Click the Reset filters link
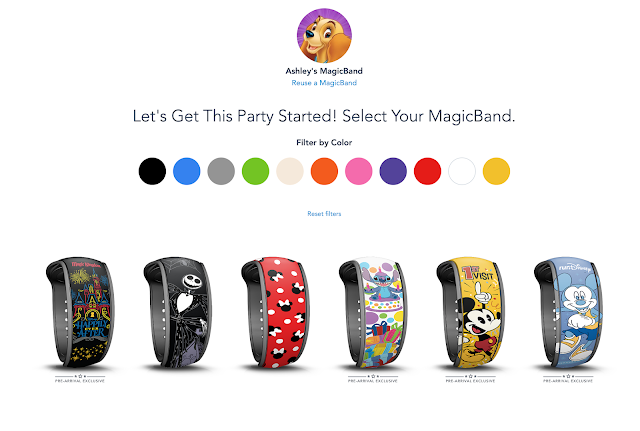The width and height of the screenshot is (640, 431). [324, 213]
